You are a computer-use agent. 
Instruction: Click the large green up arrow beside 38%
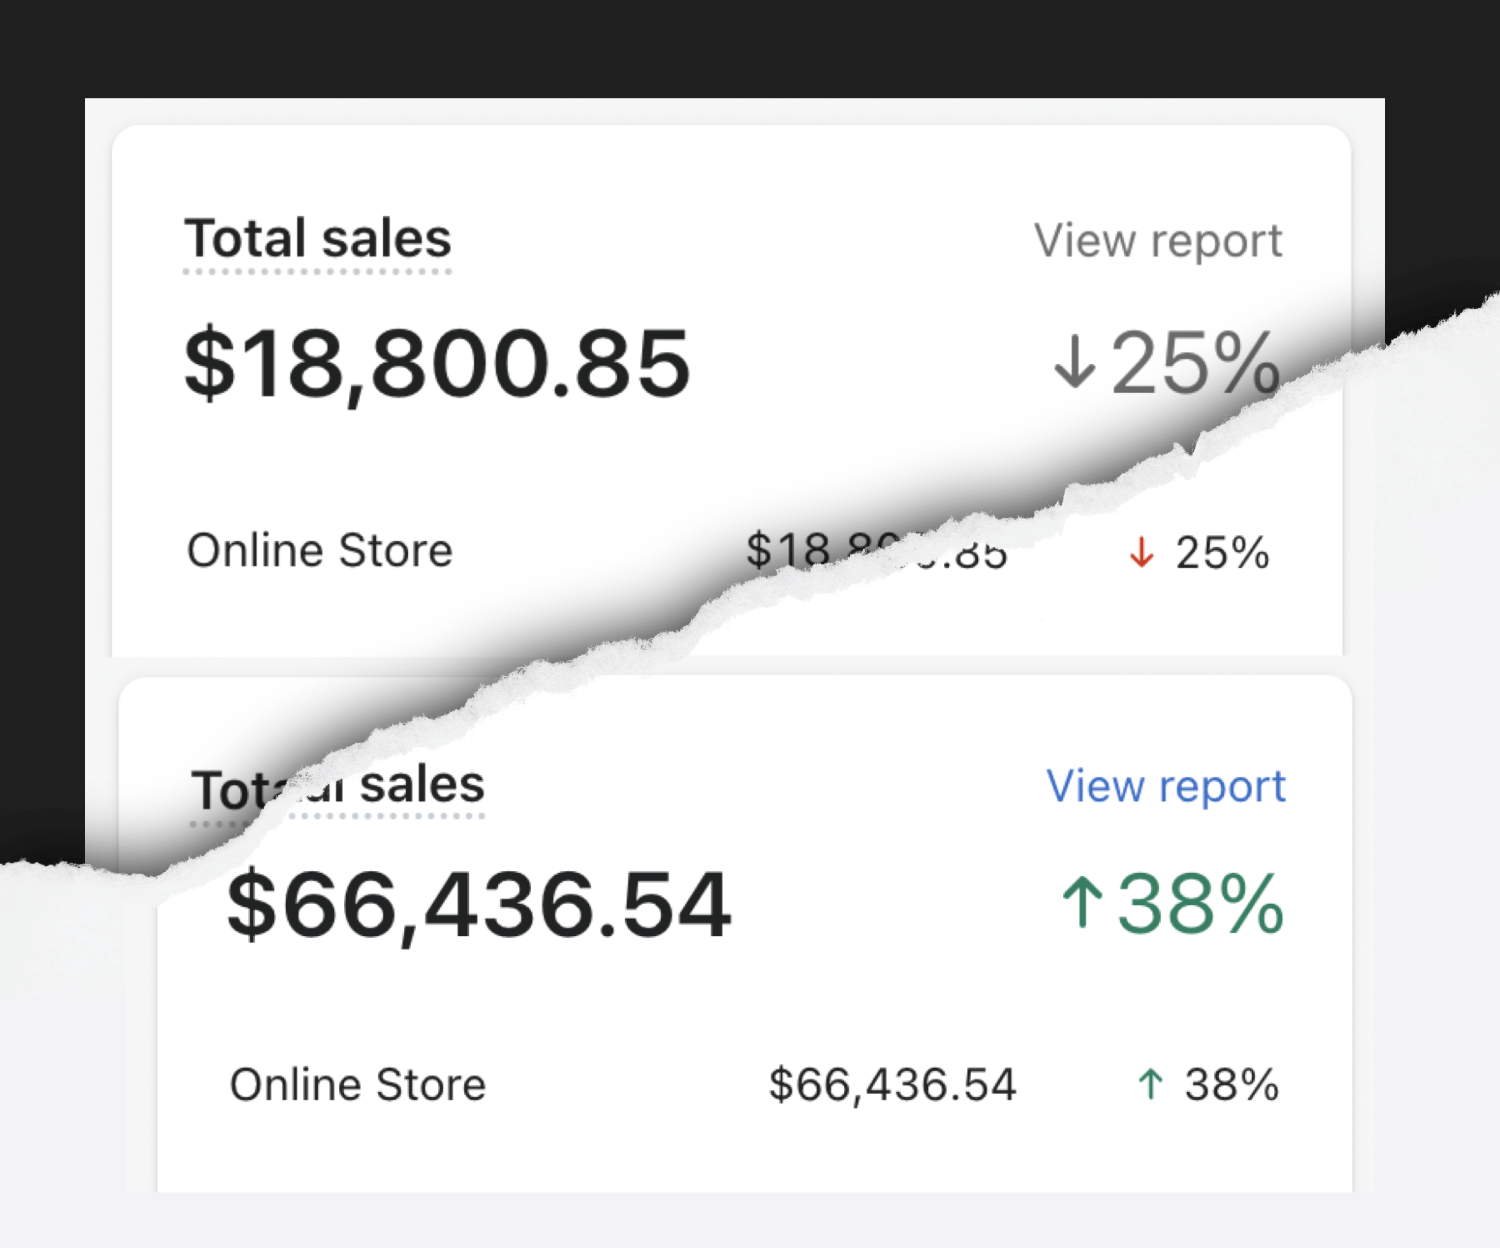(1082, 902)
